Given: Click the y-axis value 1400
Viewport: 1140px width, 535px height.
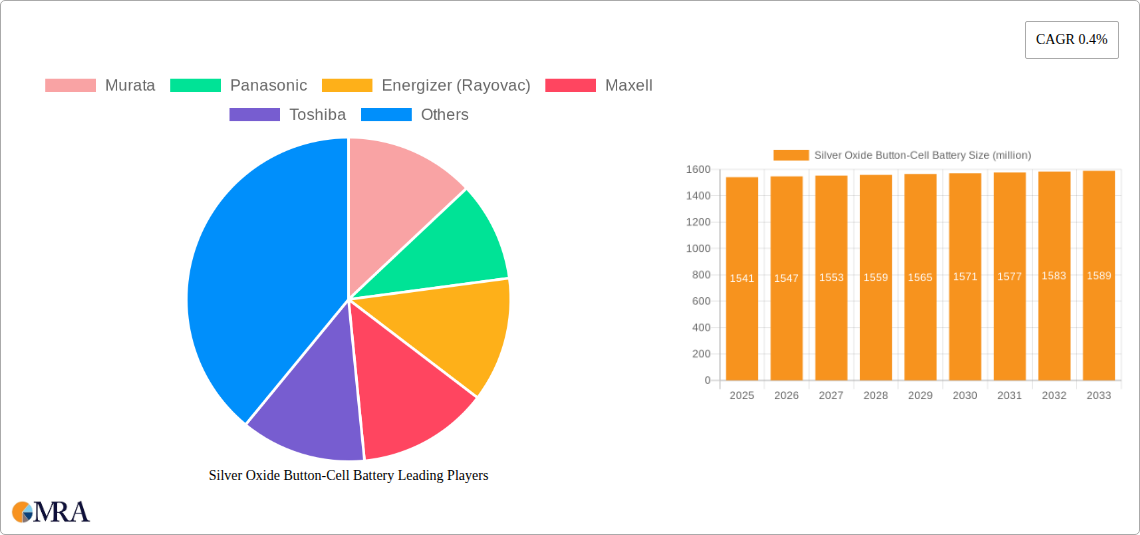Looking at the screenshot, I should point(698,196).
